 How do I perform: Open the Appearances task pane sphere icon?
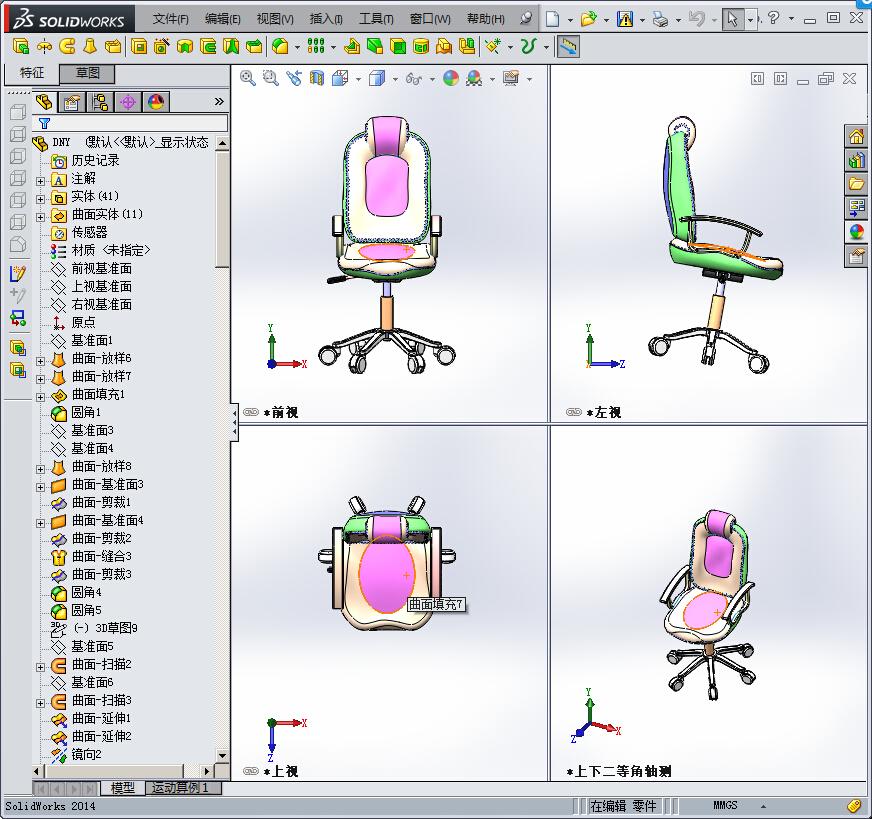click(x=856, y=232)
